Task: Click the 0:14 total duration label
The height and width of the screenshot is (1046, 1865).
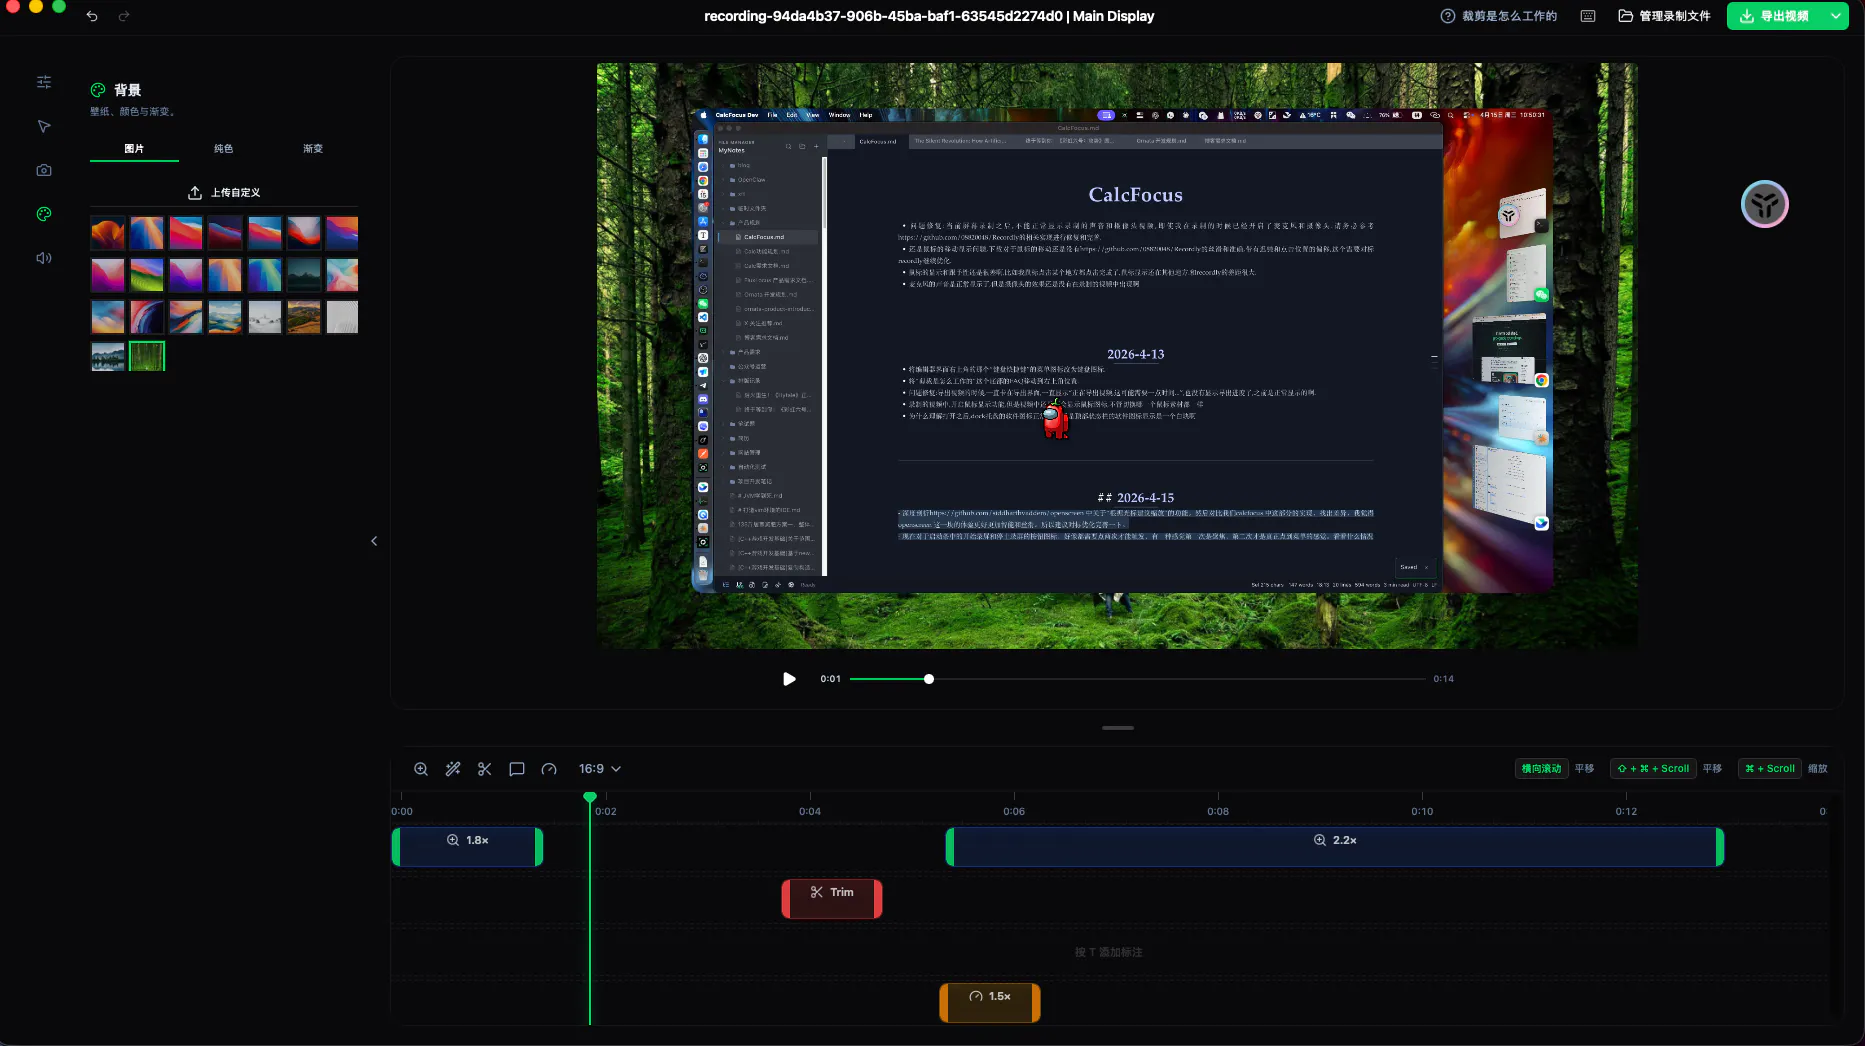Action: (x=1443, y=679)
